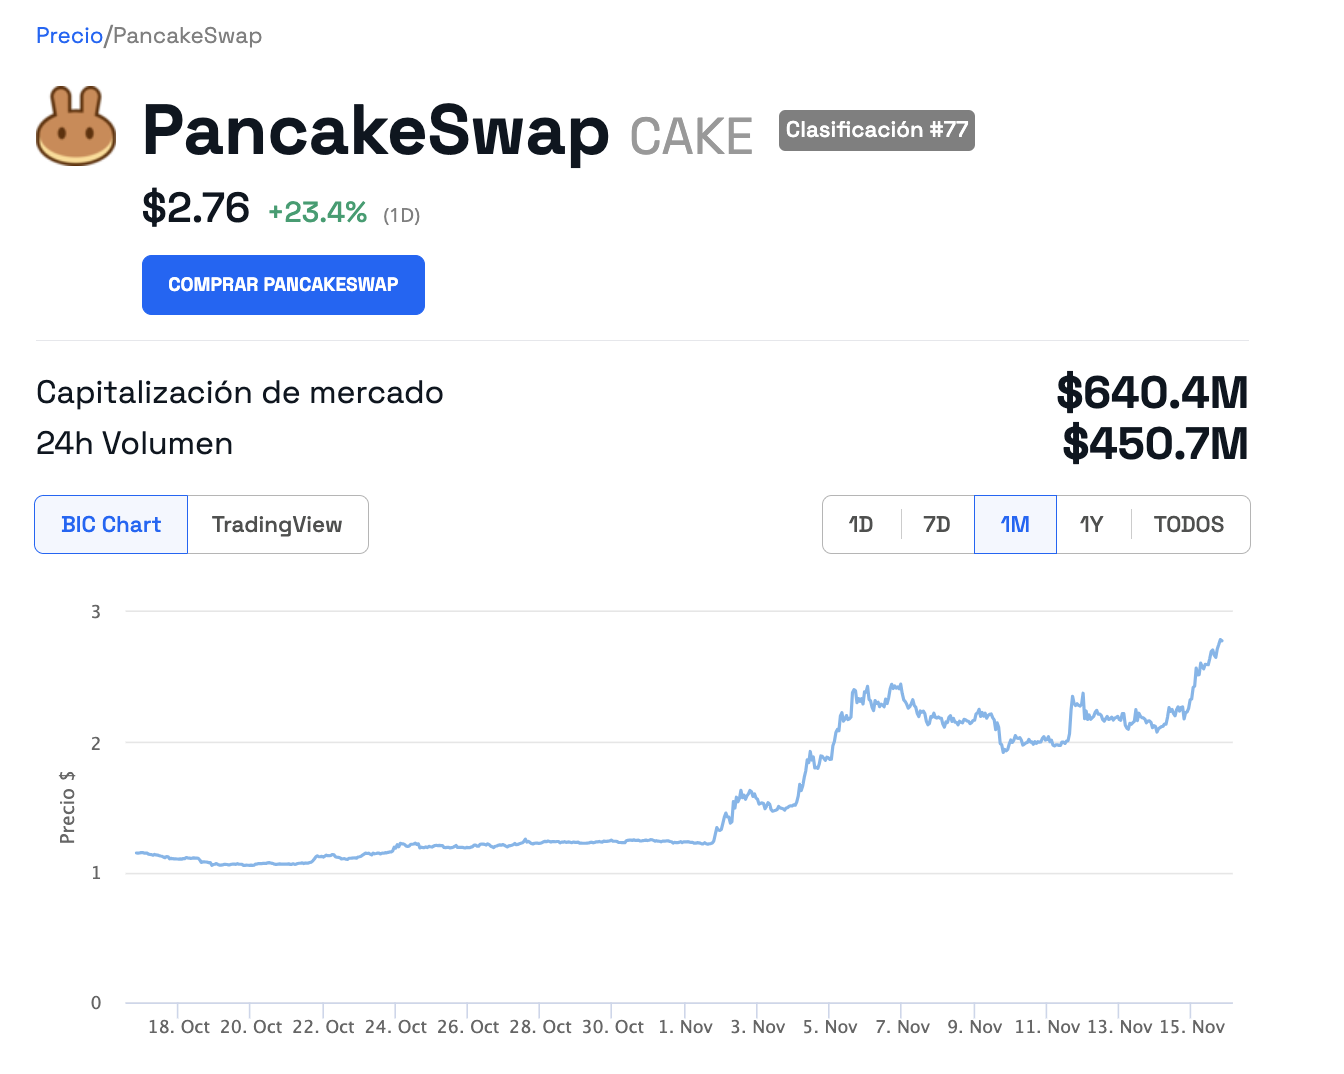Viewport: 1344px width, 1074px height.
Task: Click the $450.7M 24h volume value
Action: pyautogui.click(x=1155, y=443)
